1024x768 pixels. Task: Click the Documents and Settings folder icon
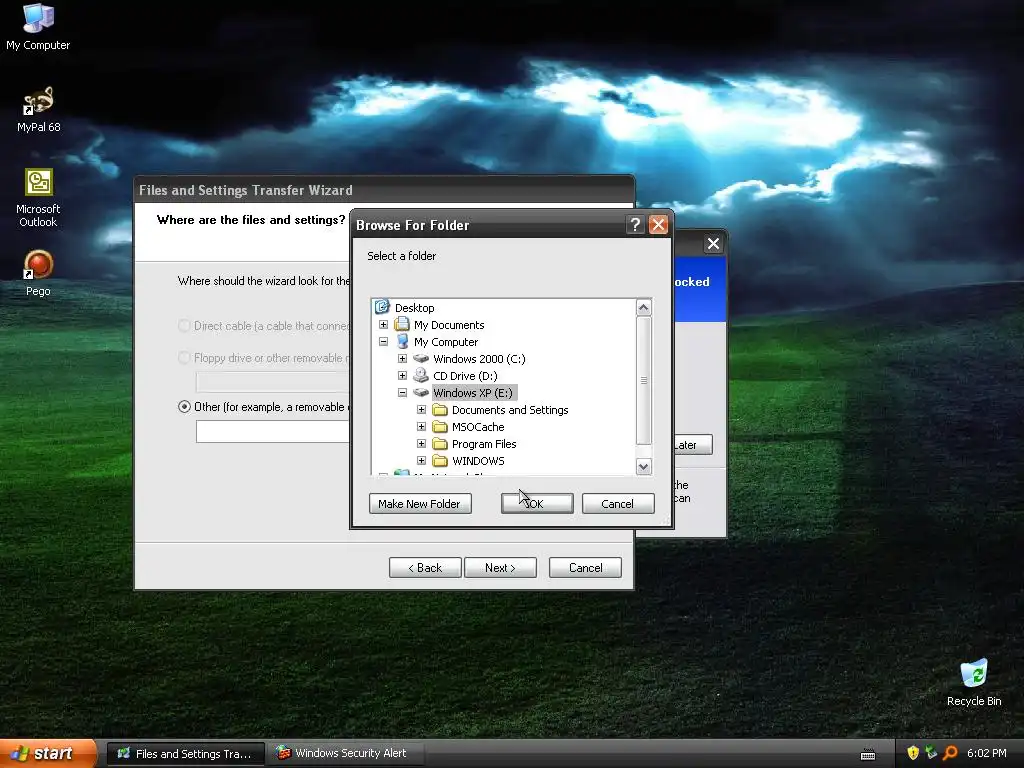tap(440, 409)
